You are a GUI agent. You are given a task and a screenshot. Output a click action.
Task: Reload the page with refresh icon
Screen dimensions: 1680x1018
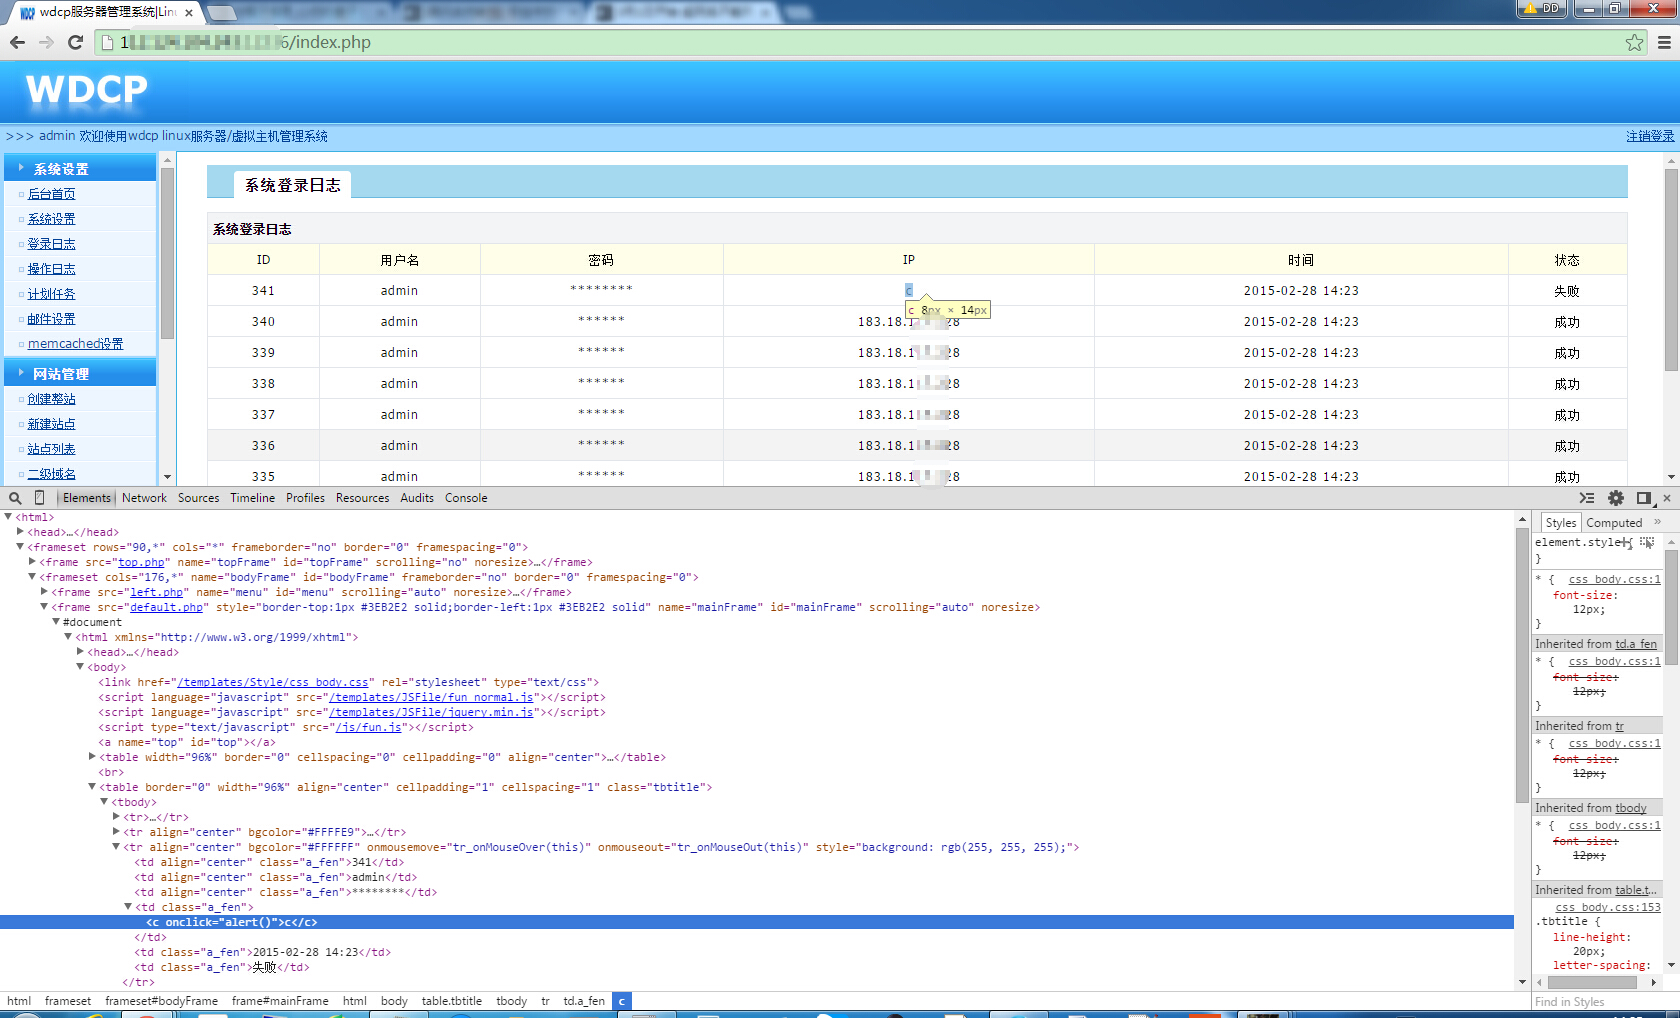click(75, 42)
